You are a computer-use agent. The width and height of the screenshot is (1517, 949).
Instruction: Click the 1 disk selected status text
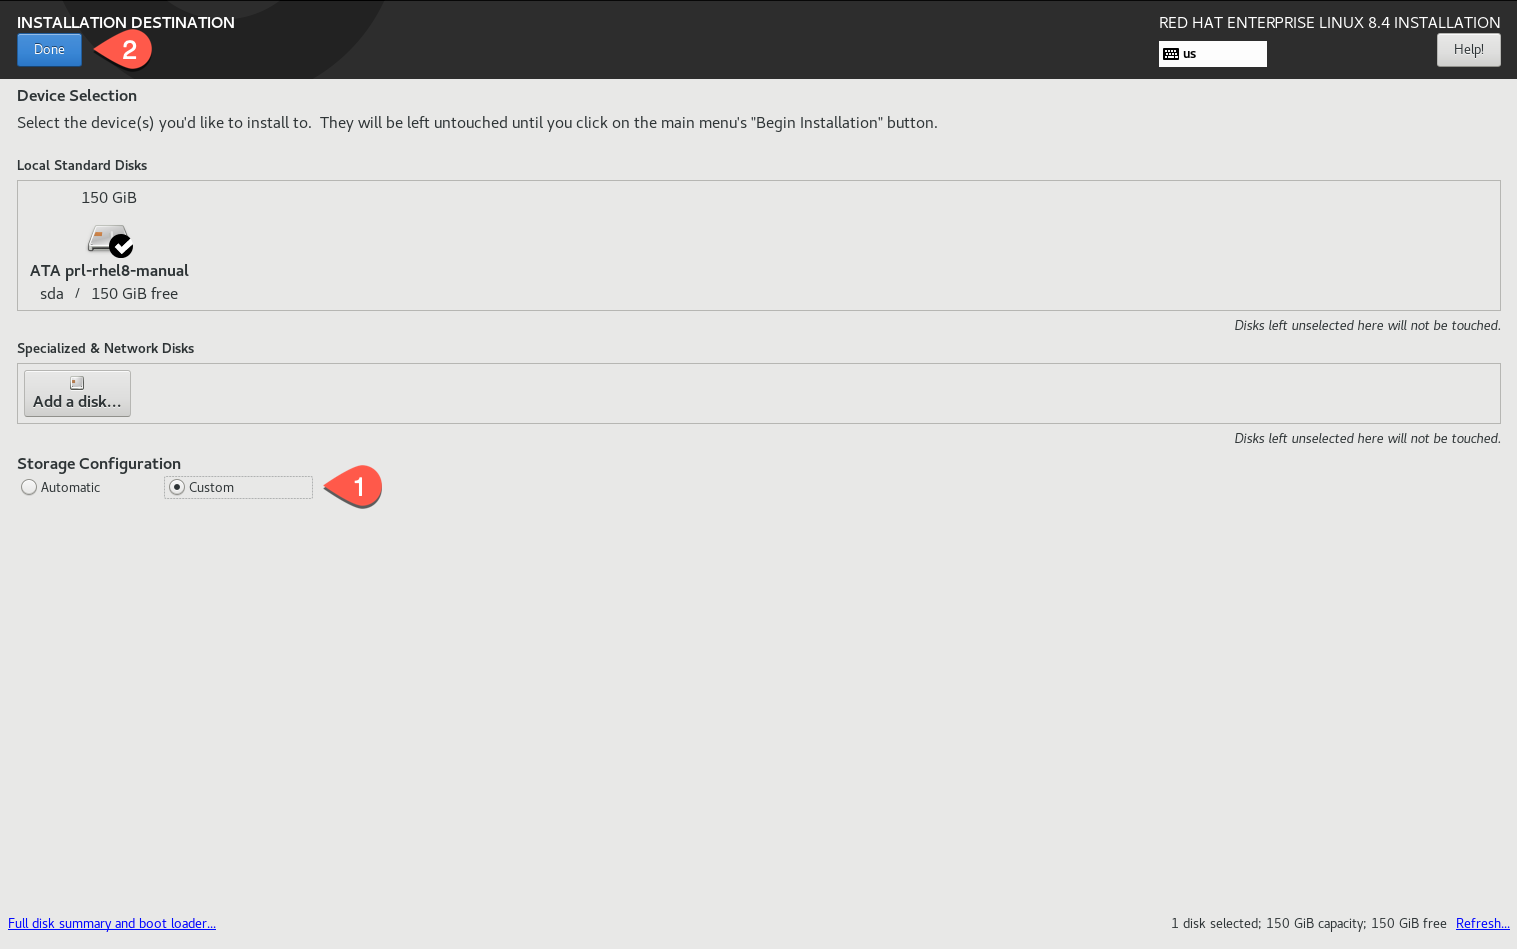tap(1309, 923)
